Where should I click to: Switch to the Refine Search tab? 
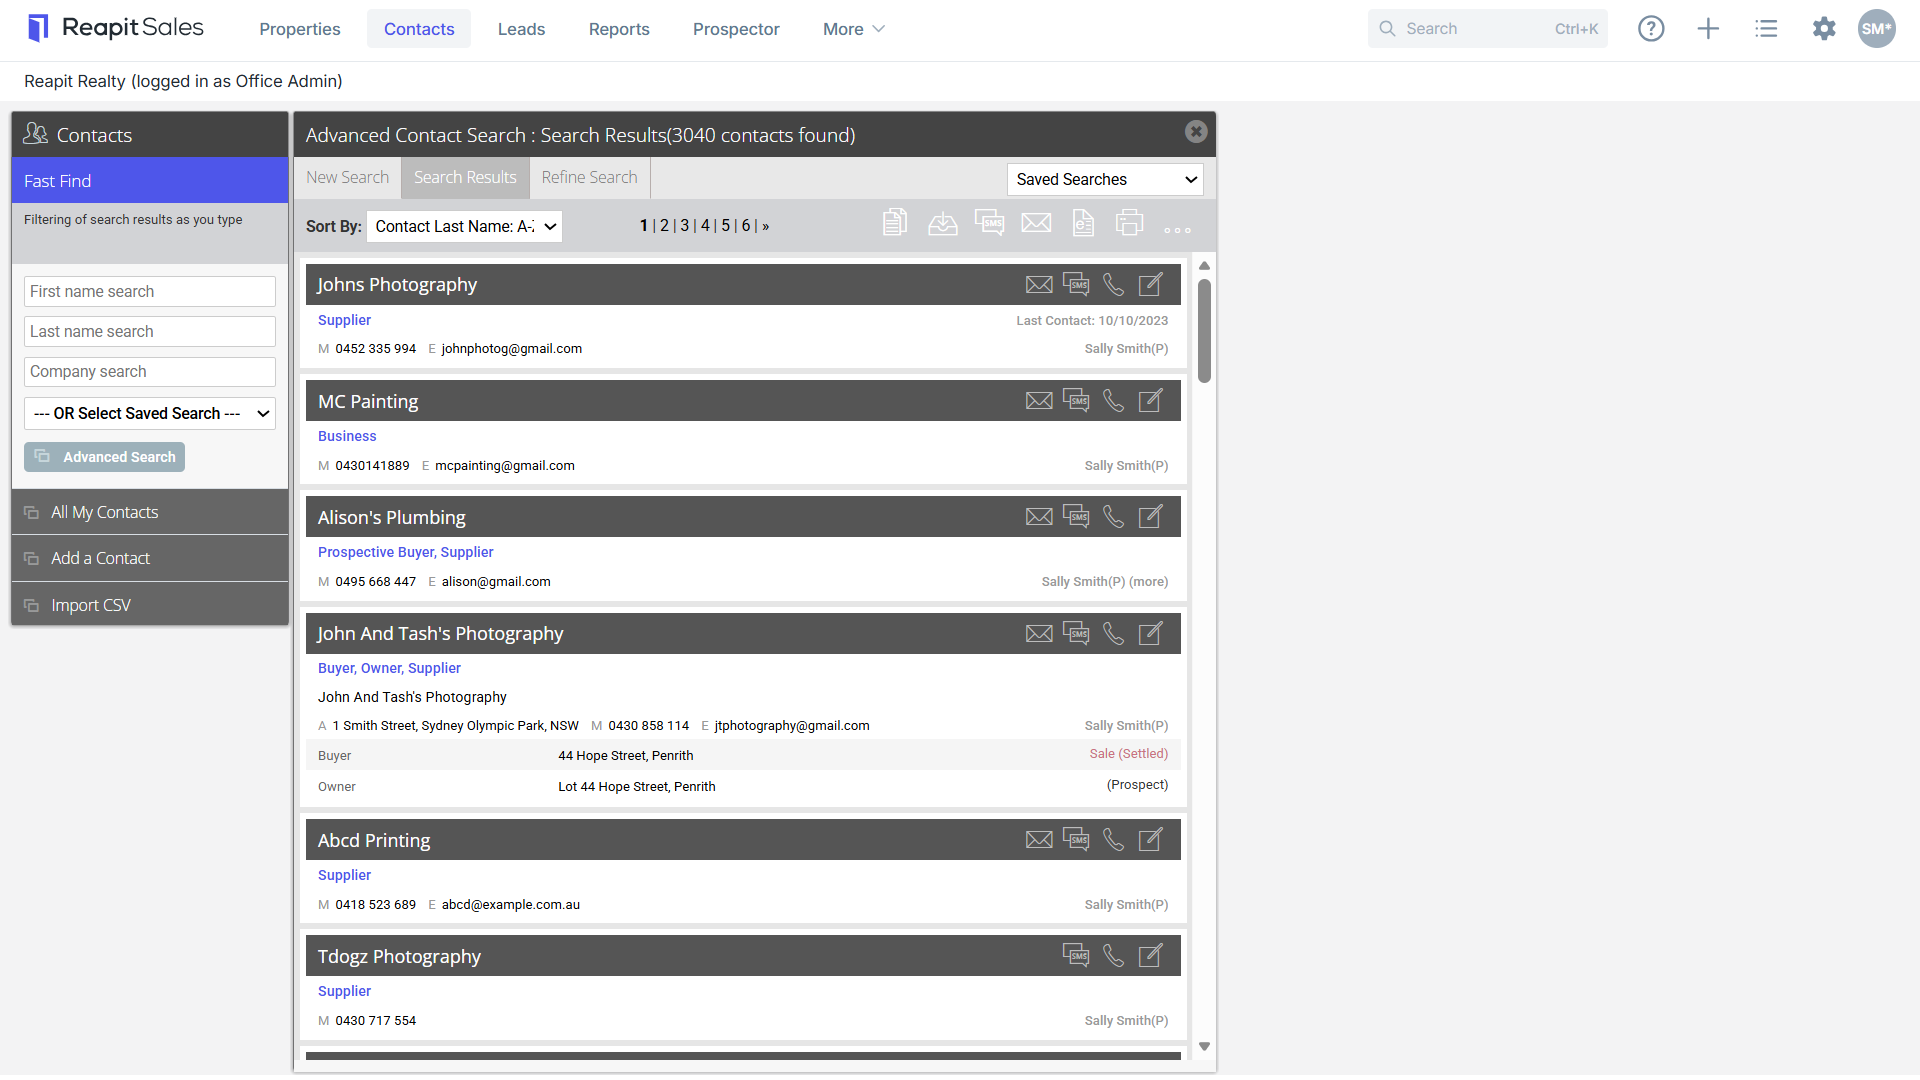pos(589,178)
